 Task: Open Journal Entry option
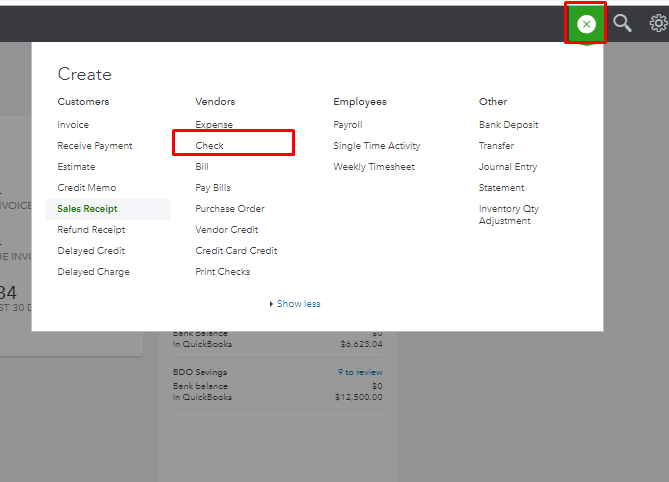[508, 167]
